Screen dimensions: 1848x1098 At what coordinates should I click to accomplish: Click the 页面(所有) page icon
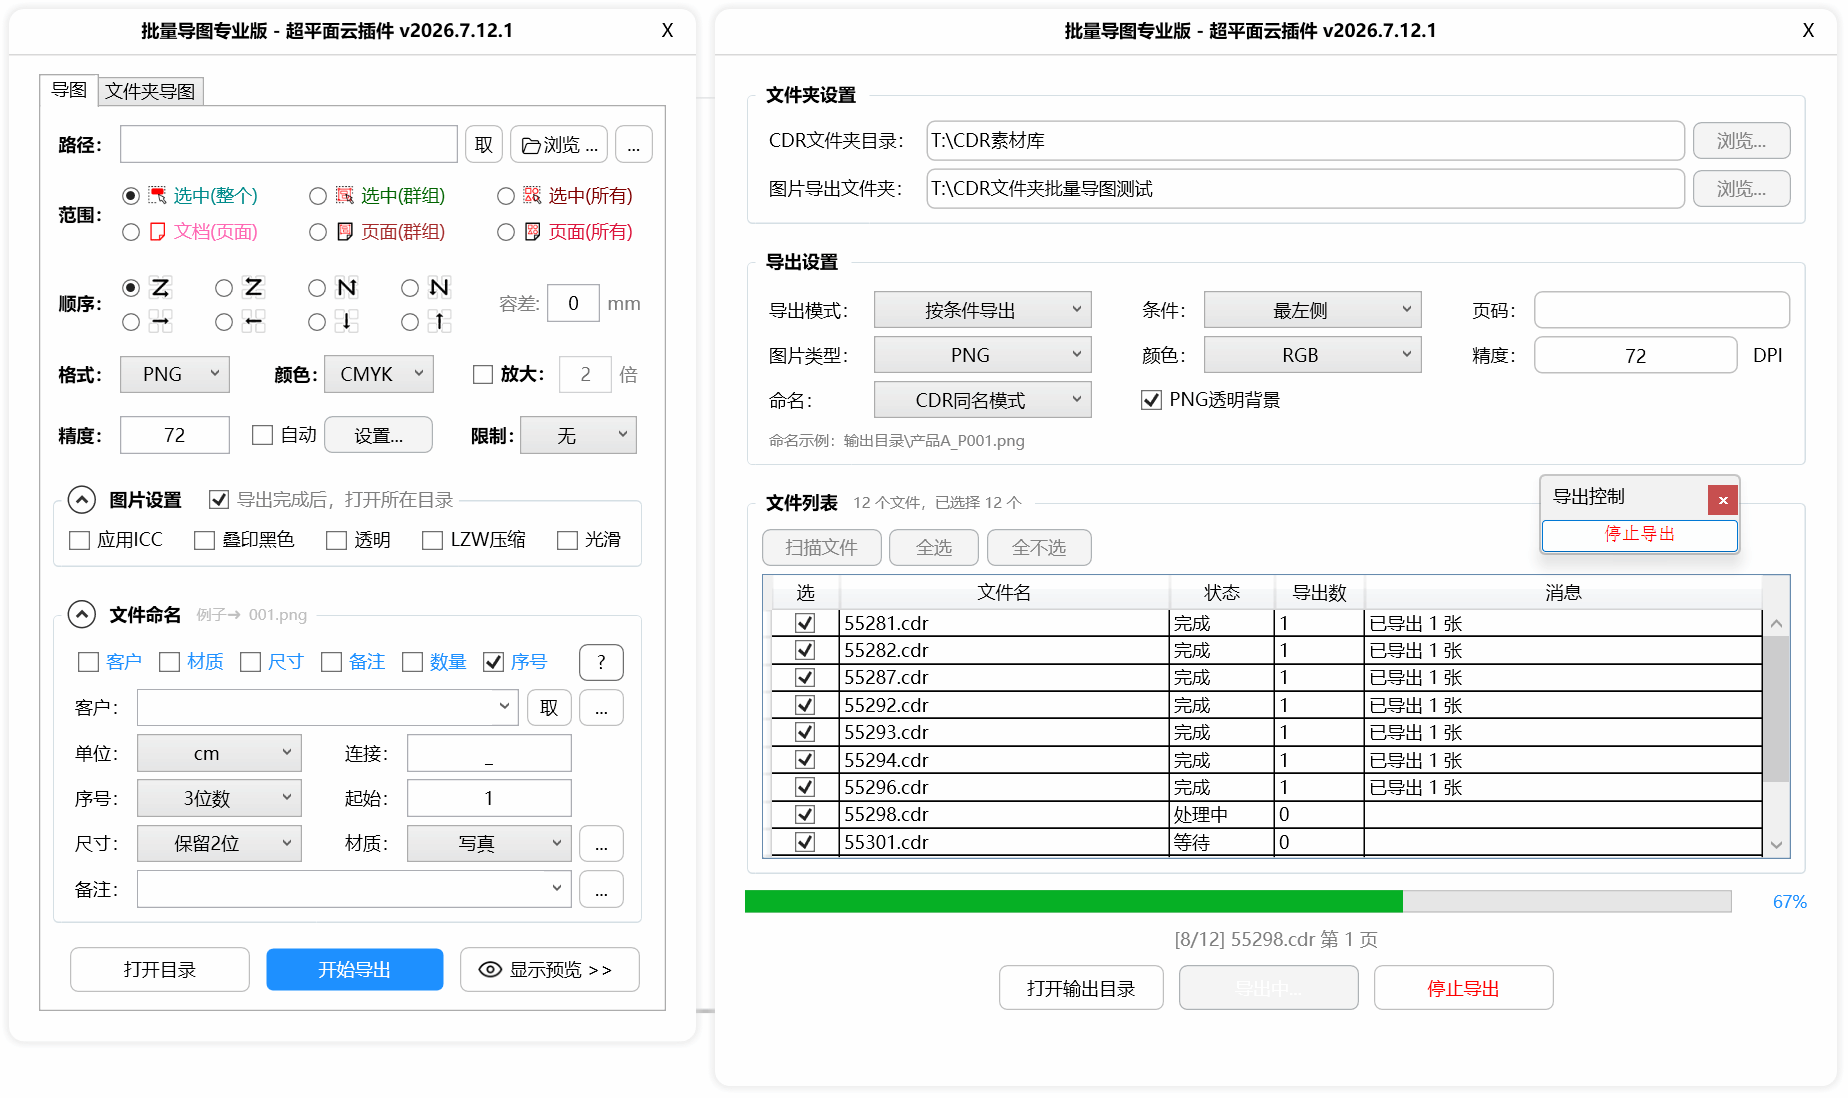(x=532, y=232)
